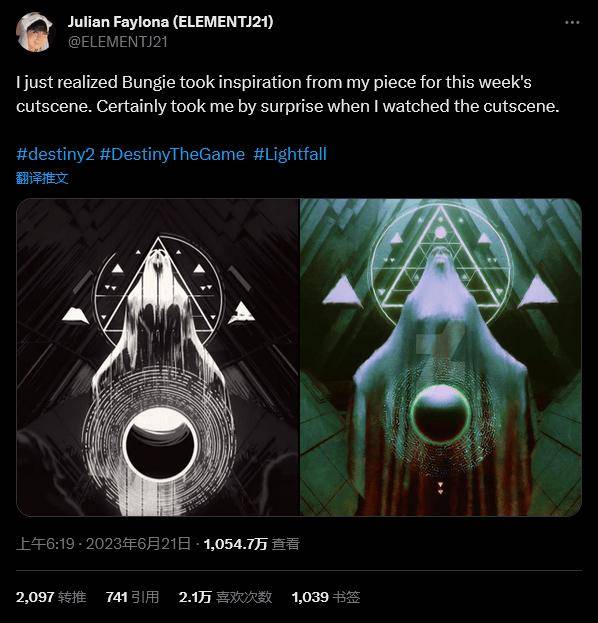
Task: Open the black-and-white artwork image
Action: point(157,357)
